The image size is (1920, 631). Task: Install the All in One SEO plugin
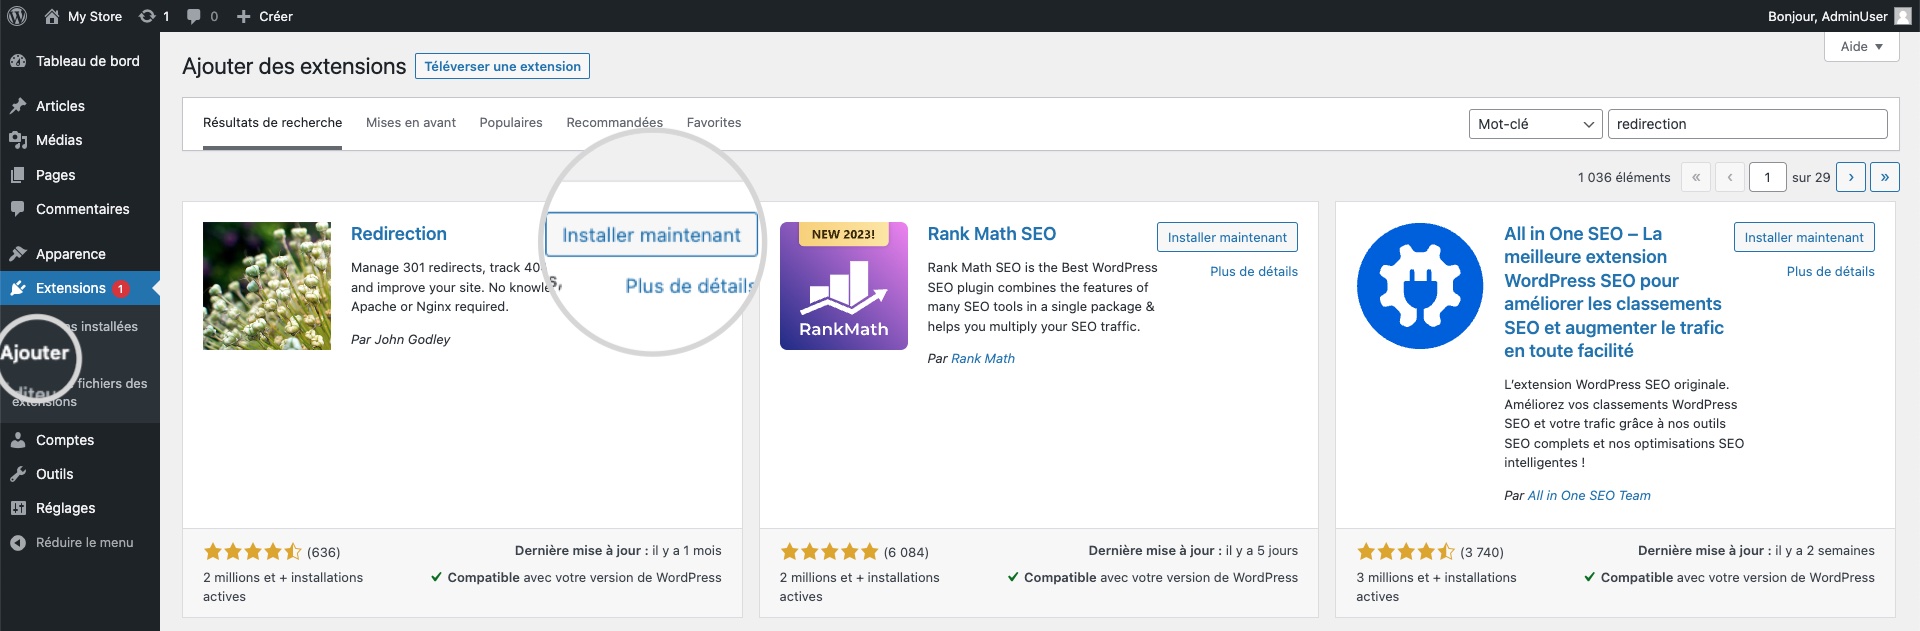(1804, 237)
